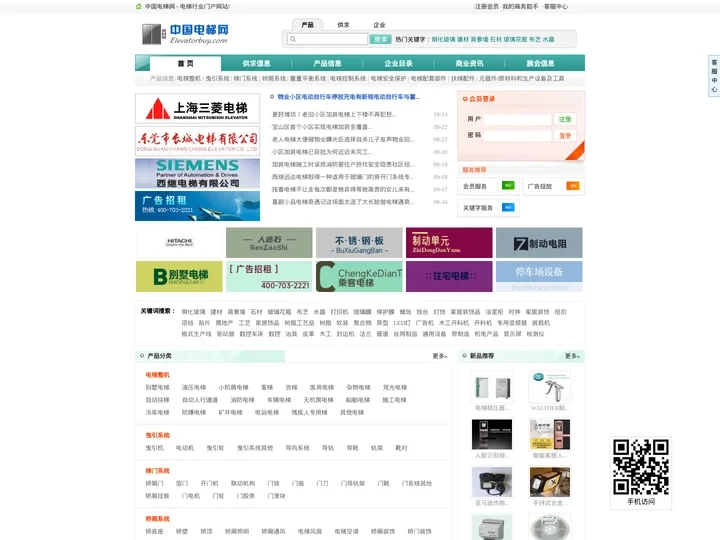Open the SIEMENS 西继电梯有限公司 banner
This screenshot has width=720, height=540.
[197, 174]
